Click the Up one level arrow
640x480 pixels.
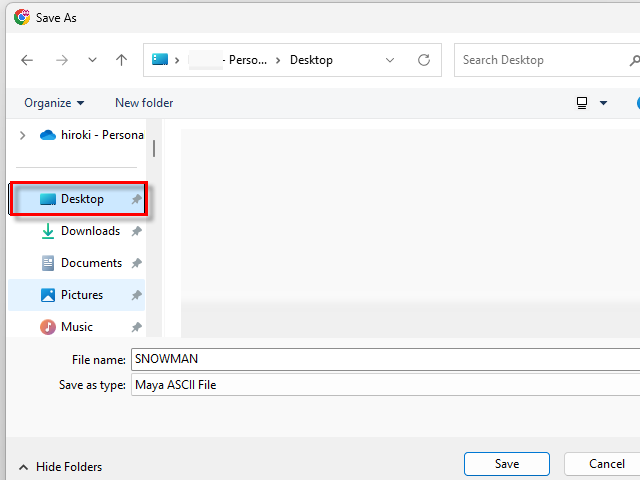point(121,60)
